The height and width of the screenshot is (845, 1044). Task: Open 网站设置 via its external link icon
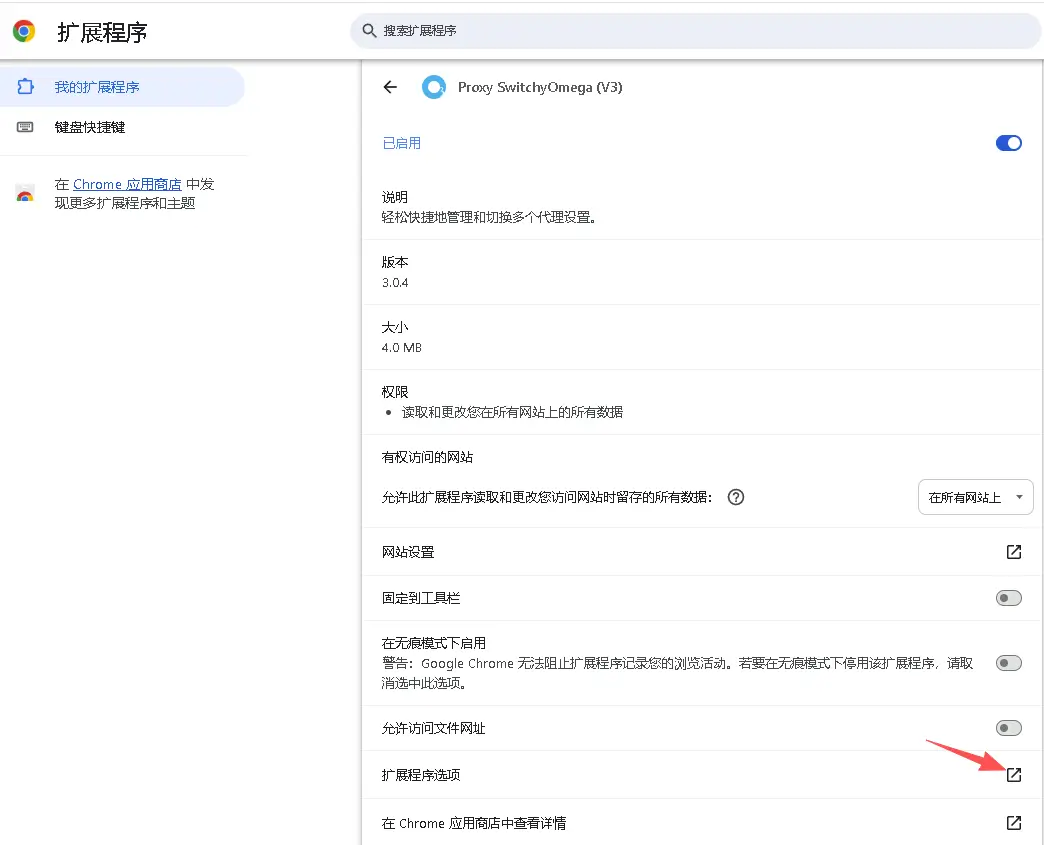(x=1013, y=551)
